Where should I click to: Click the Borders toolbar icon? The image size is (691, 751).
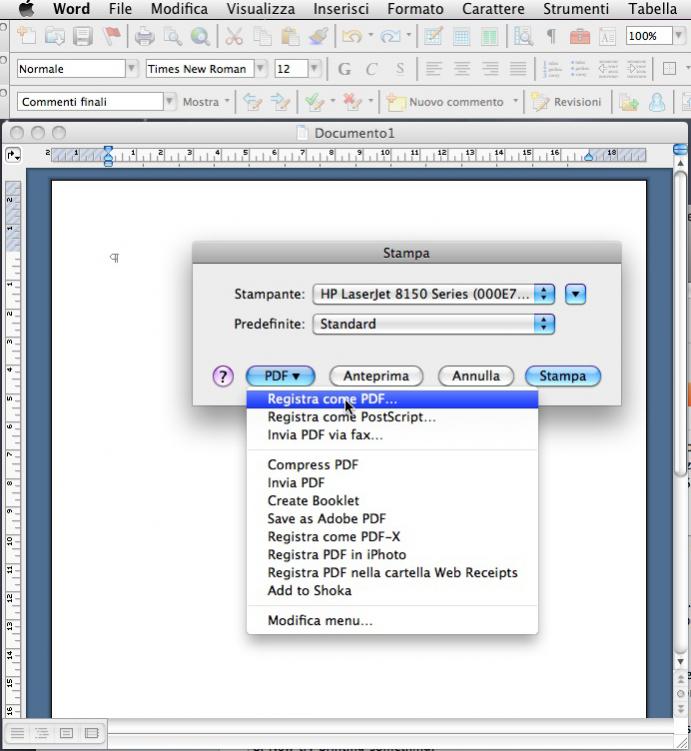pyautogui.click(x=669, y=69)
